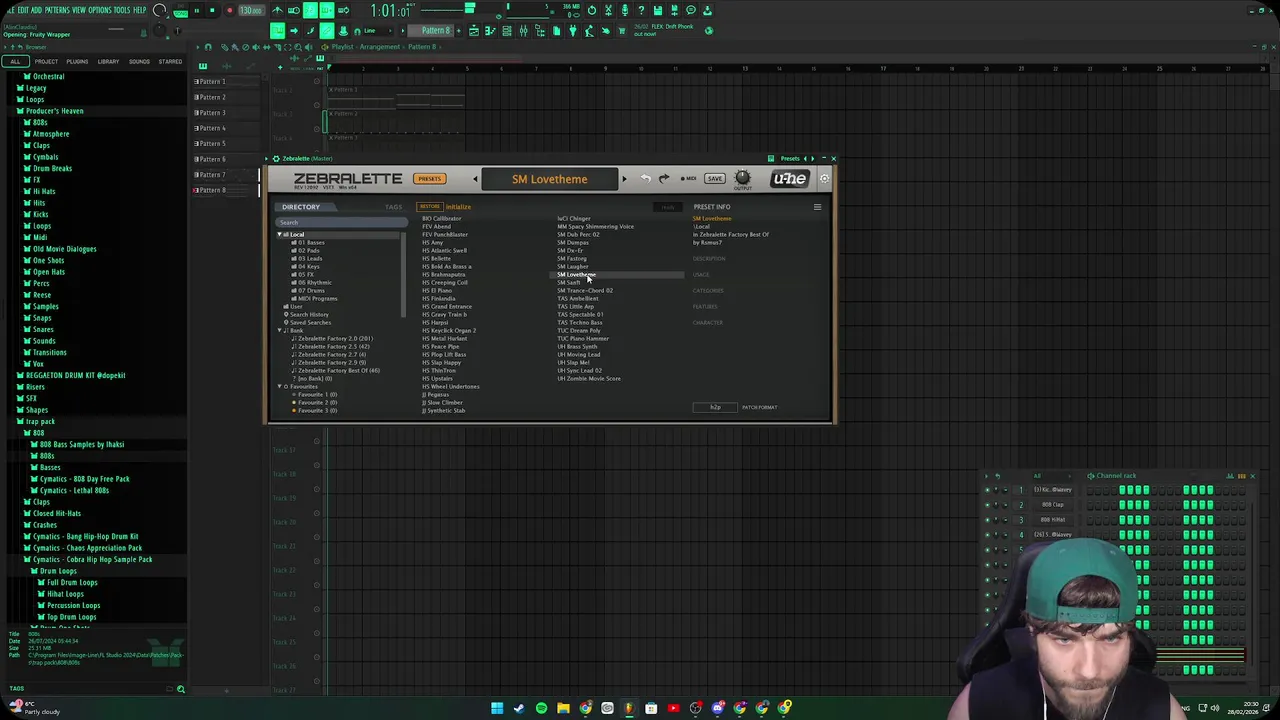Open Chrome from the taskbar
Viewport: 1280px width, 720px height.
585,709
